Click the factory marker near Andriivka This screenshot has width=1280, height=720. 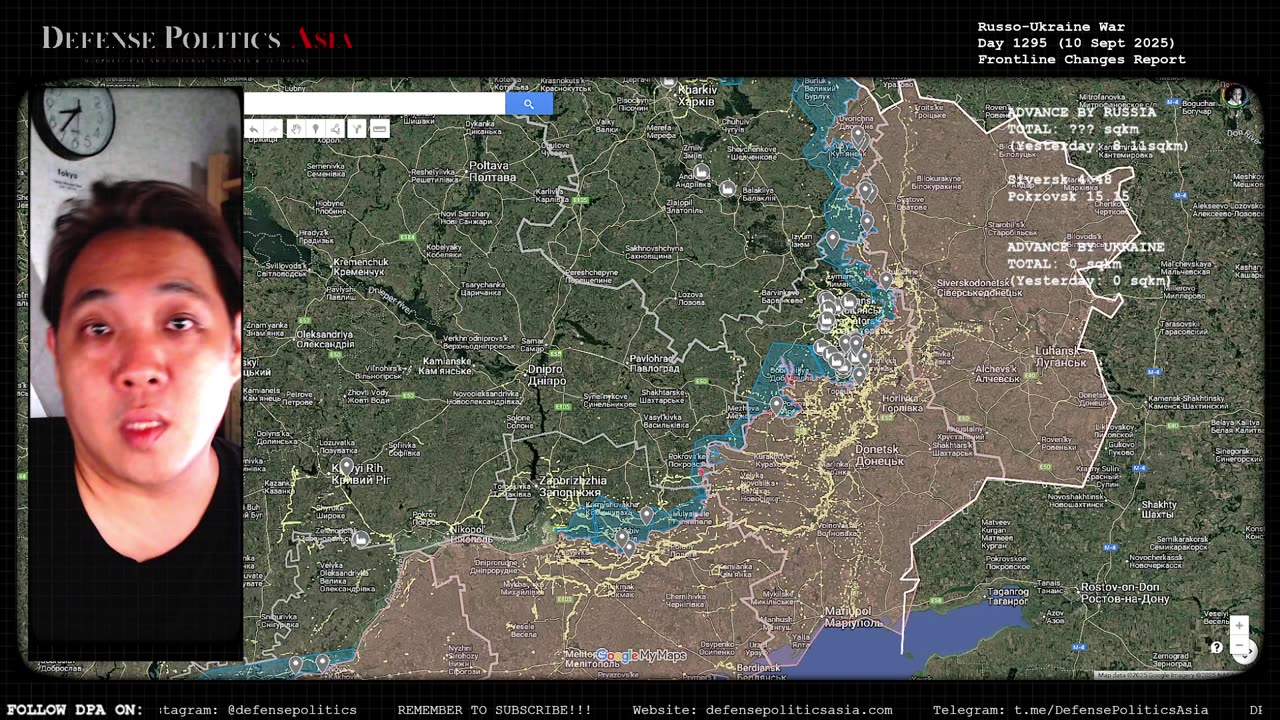(x=702, y=173)
